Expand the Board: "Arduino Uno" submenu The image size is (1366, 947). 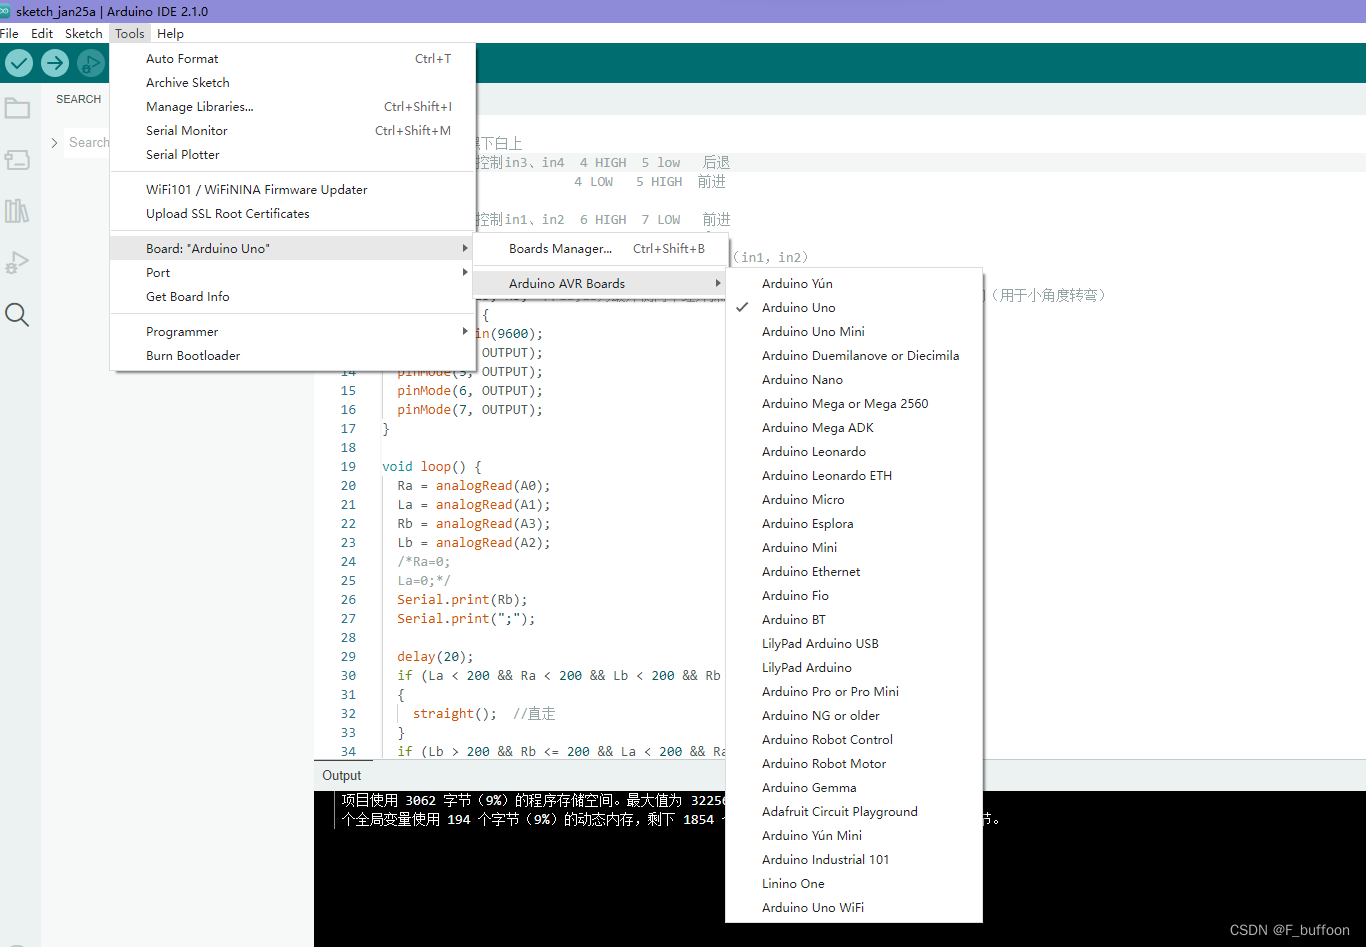coord(292,248)
